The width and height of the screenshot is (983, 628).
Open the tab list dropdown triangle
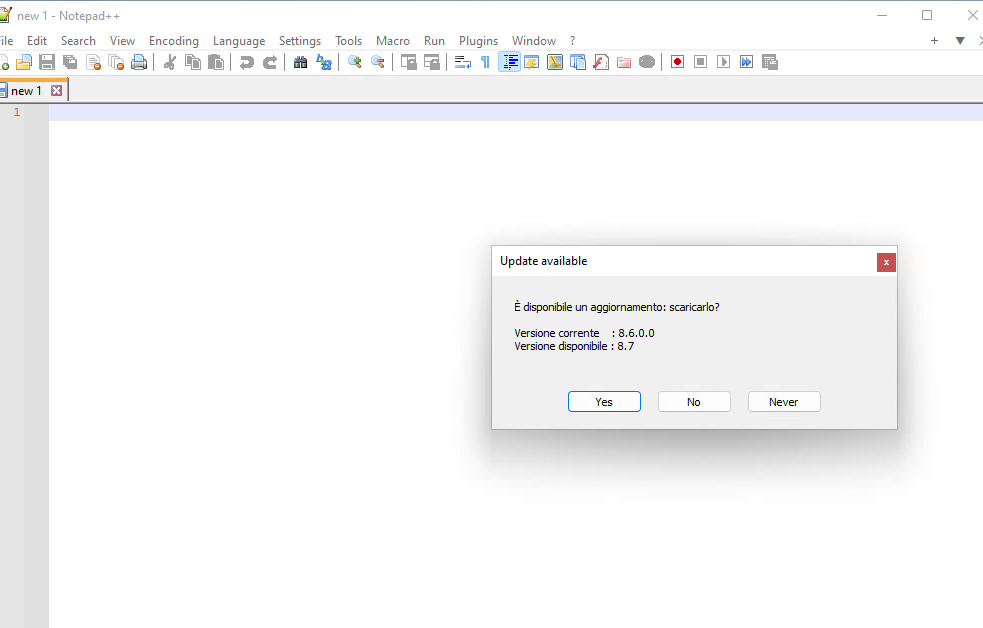960,41
